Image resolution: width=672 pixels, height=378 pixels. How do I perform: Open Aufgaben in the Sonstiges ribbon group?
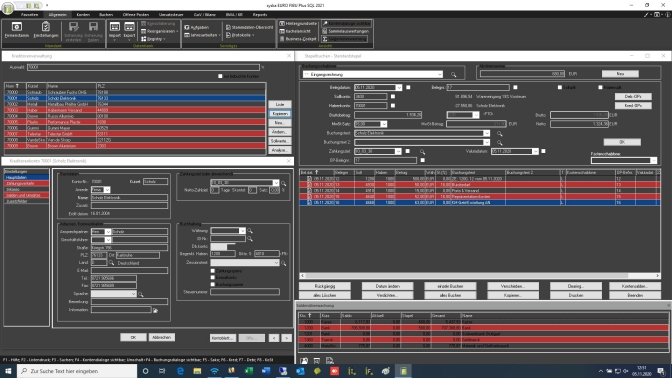[x=197, y=27]
